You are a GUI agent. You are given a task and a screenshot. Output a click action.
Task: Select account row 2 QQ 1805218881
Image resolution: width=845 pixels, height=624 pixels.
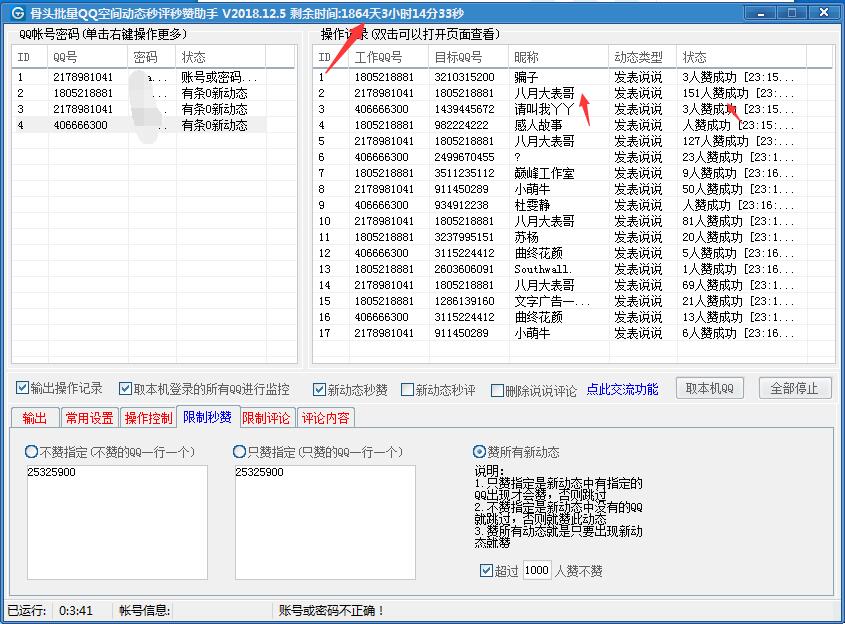tap(140, 93)
